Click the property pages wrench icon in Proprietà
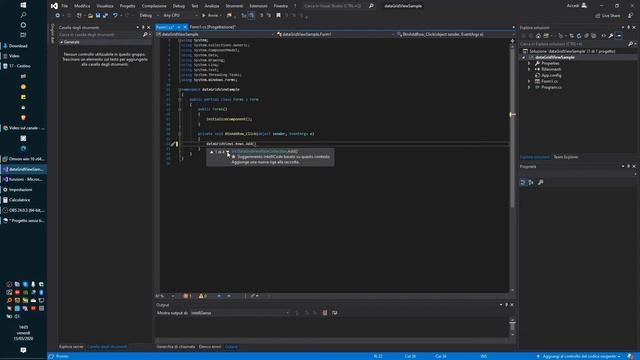This screenshot has height=360, width=640. (x=540, y=182)
